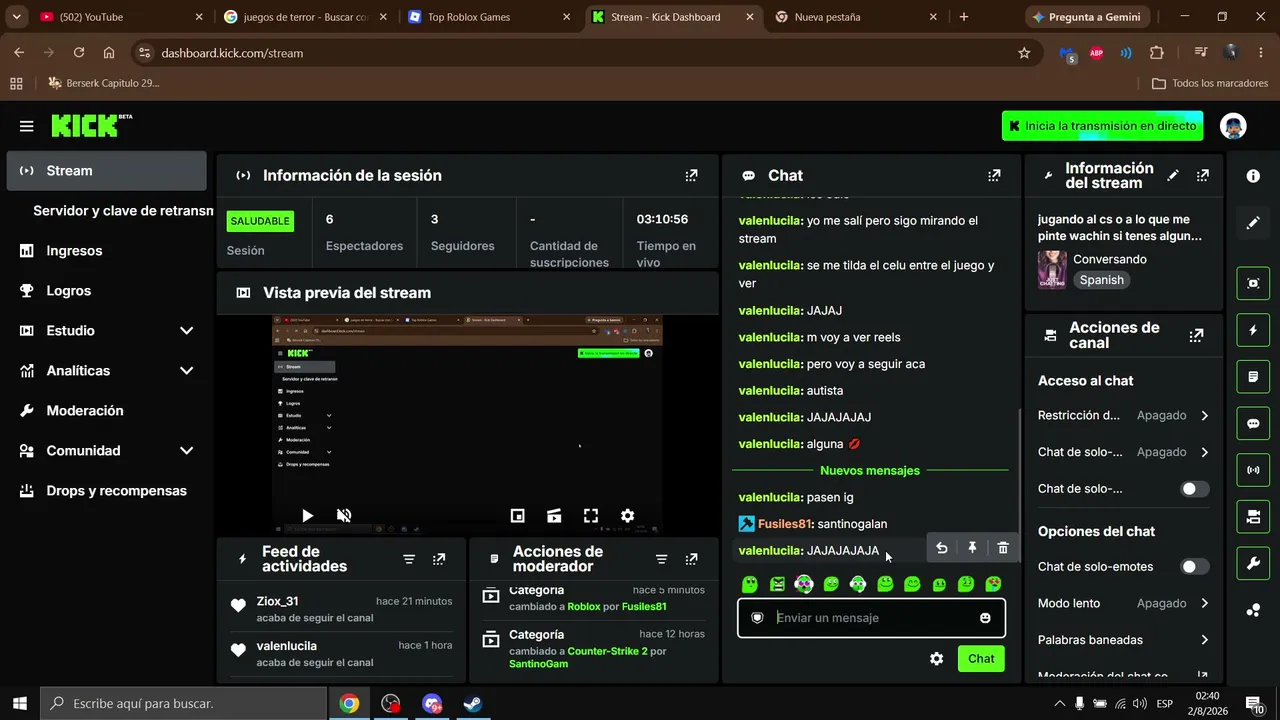
Task: Open the Palabras baneadas arrow
Action: [1204, 640]
